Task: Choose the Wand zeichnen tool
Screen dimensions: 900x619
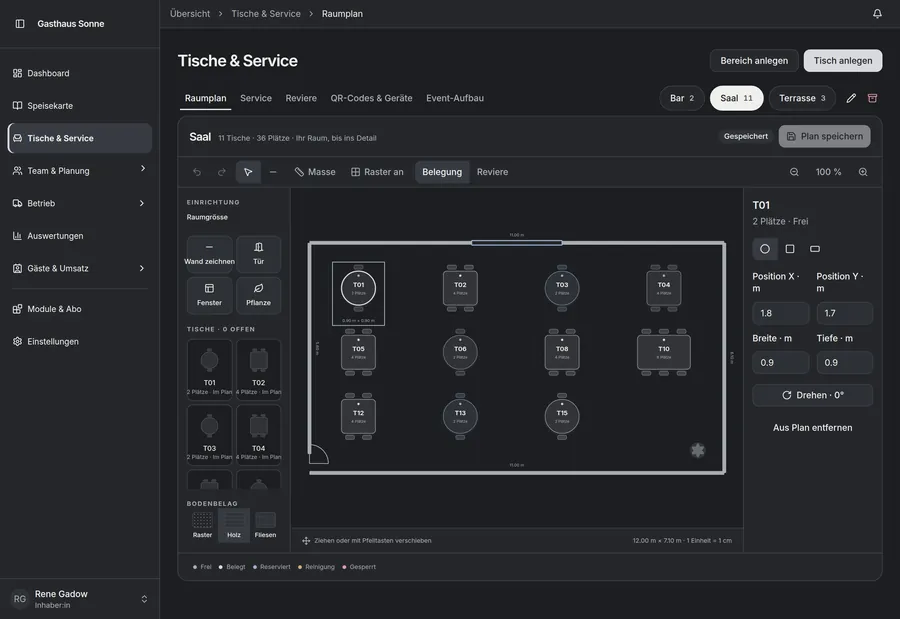Action: point(210,254)
